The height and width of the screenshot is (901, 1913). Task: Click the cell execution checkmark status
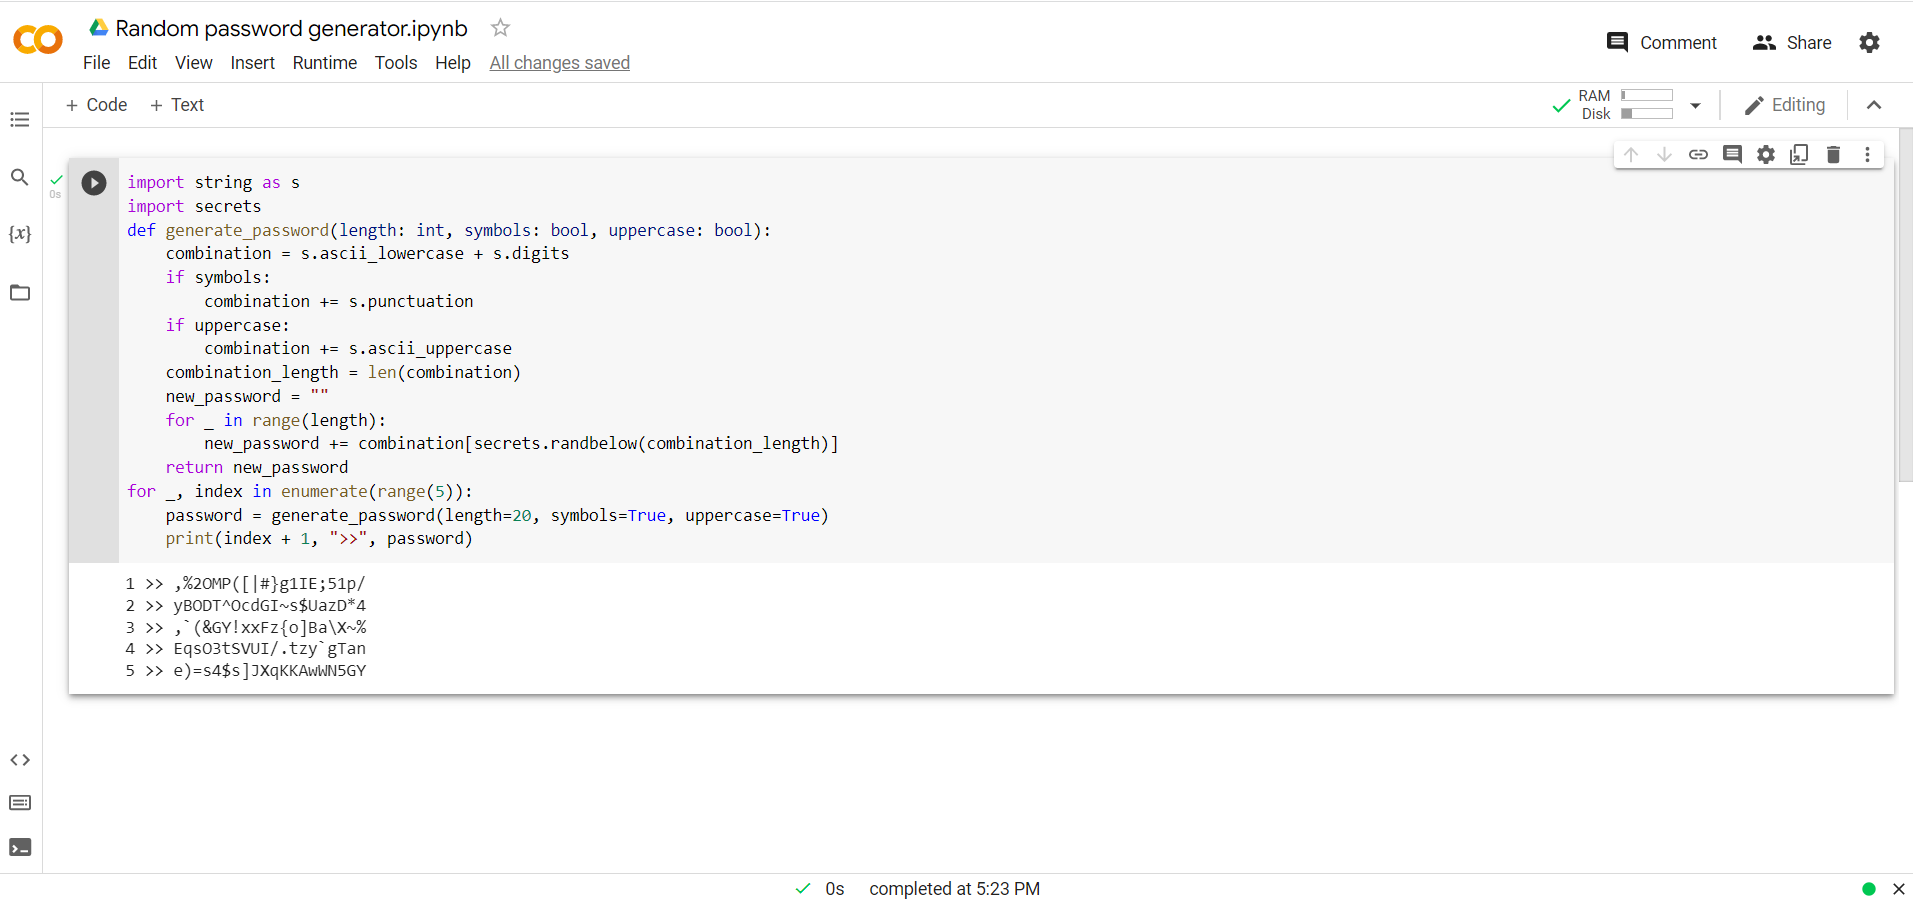click(x=57, y=180)
